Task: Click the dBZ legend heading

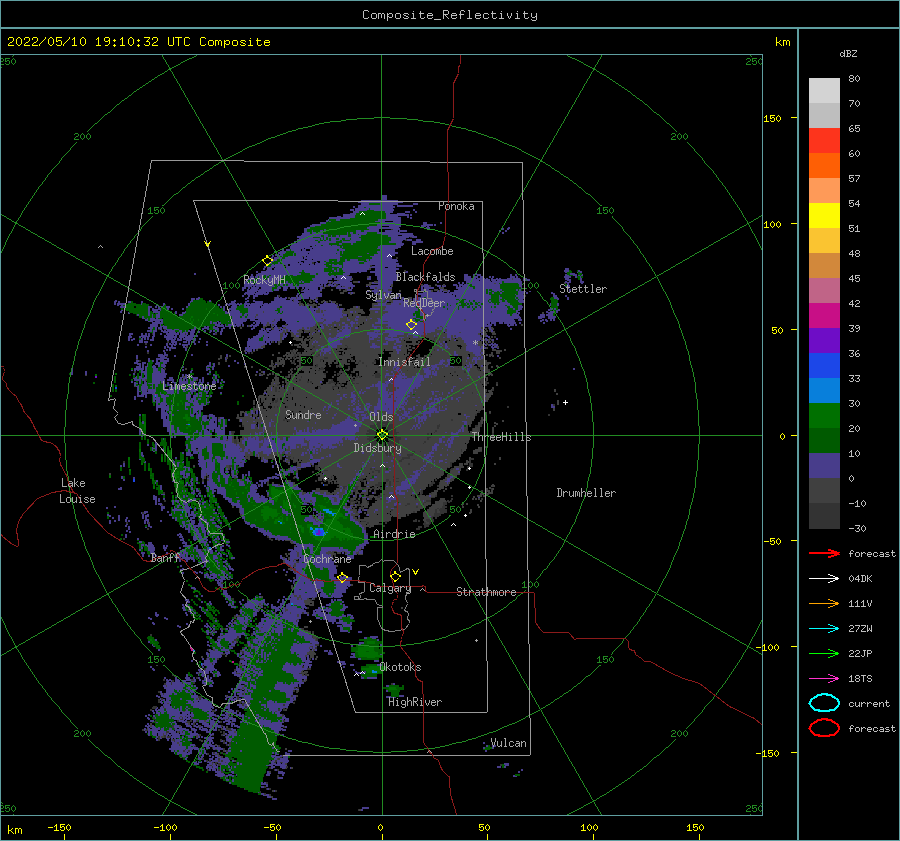Action: coord(848,53)
